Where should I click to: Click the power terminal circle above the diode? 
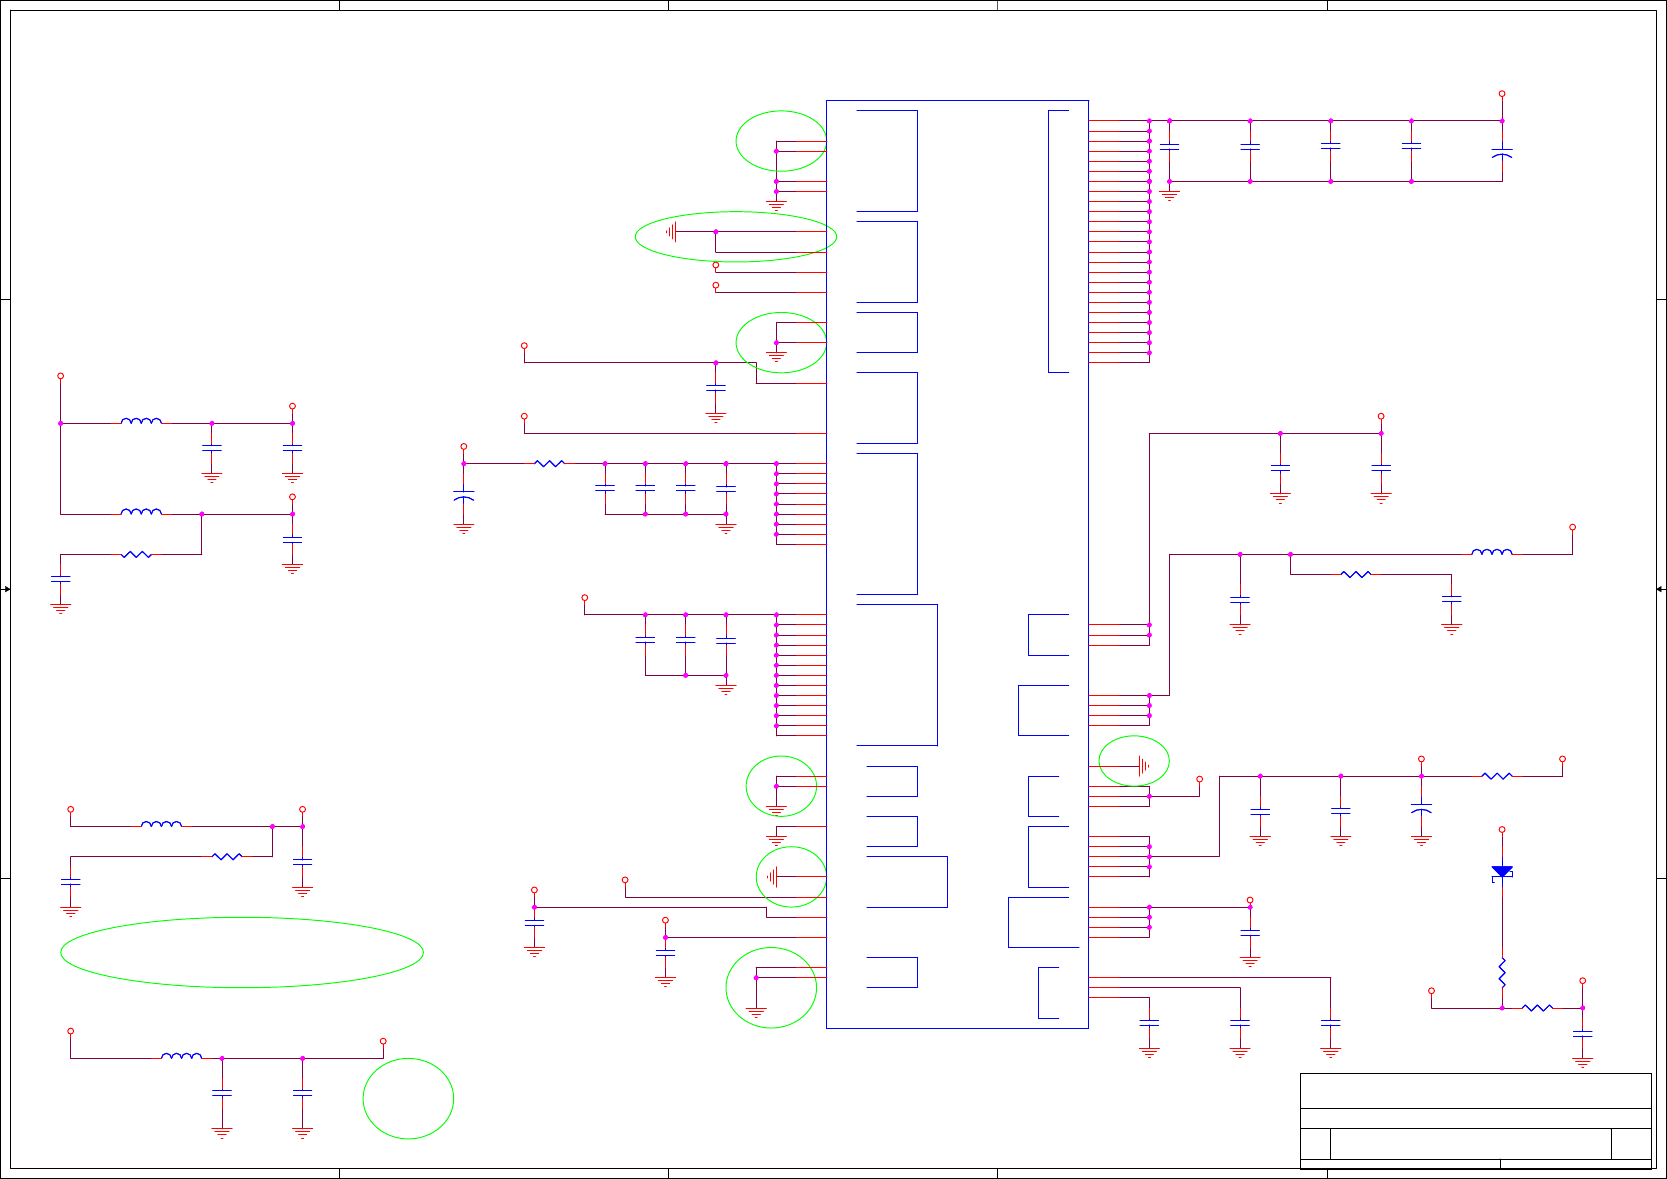1502,829
